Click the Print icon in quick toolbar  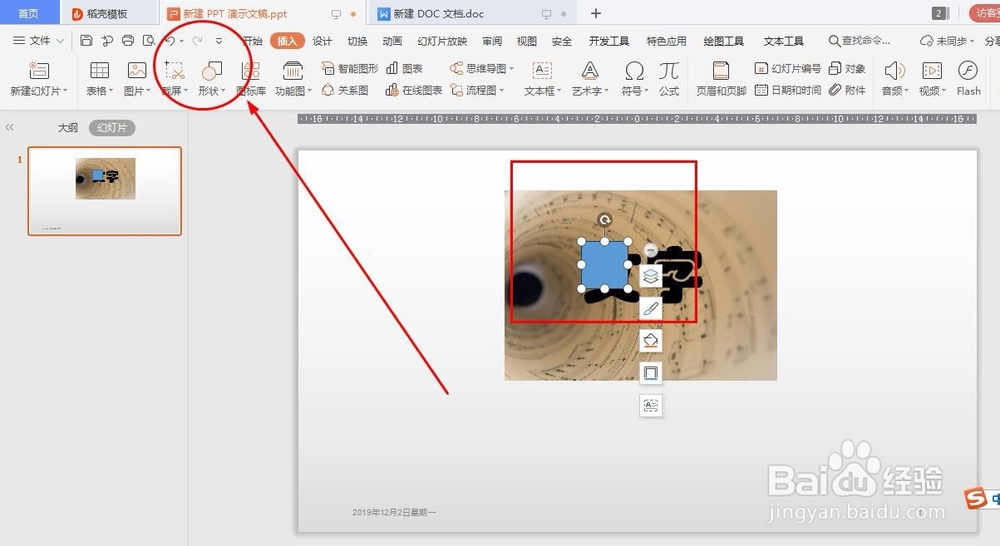pyautogui.click(x=128, y=41)
